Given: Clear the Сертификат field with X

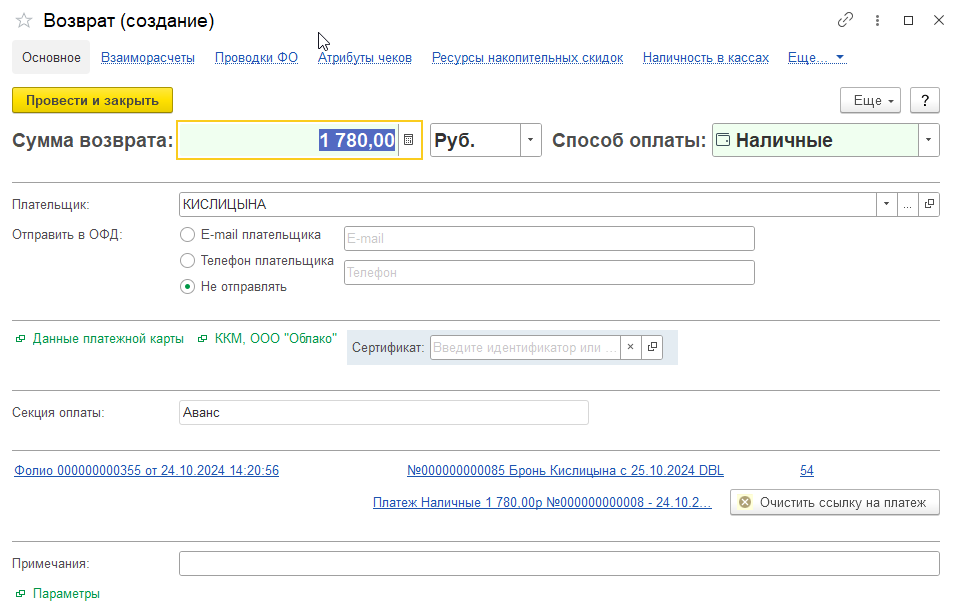Looking at the screenshot, I should tap(630, 347).
